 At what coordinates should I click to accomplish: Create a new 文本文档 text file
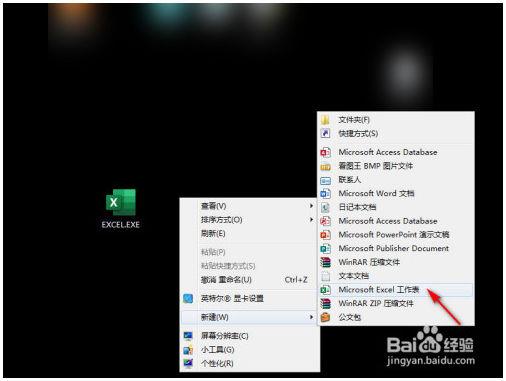[x=396, y=276]
